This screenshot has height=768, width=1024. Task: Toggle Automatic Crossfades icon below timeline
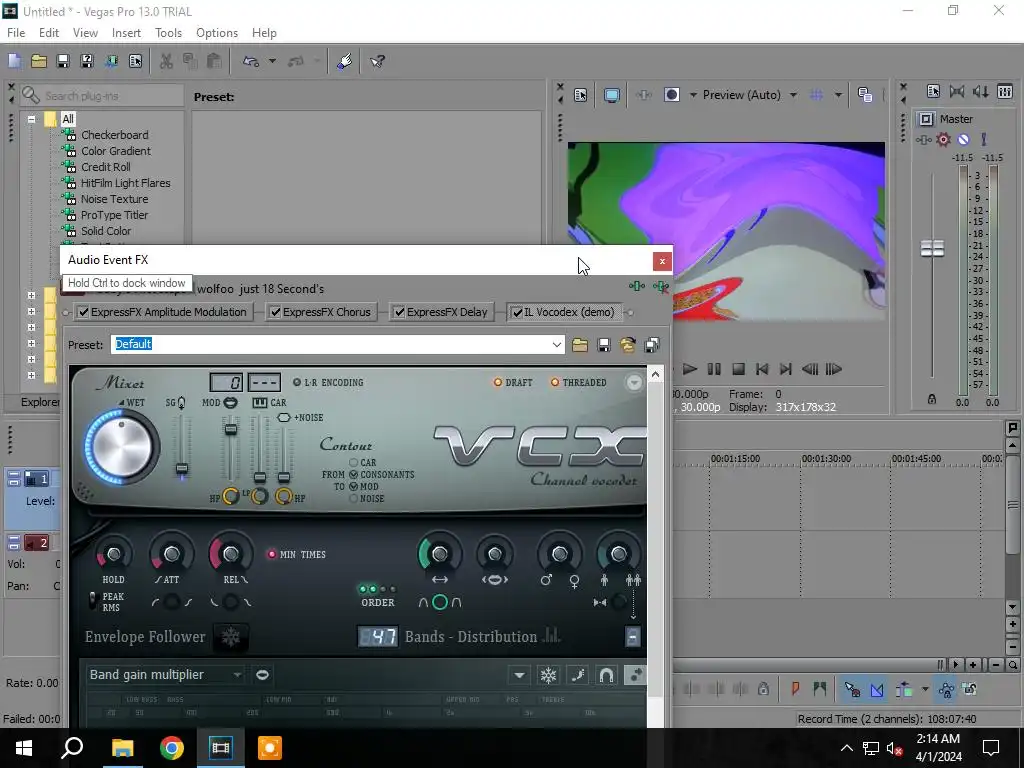[x=877, y=689]
